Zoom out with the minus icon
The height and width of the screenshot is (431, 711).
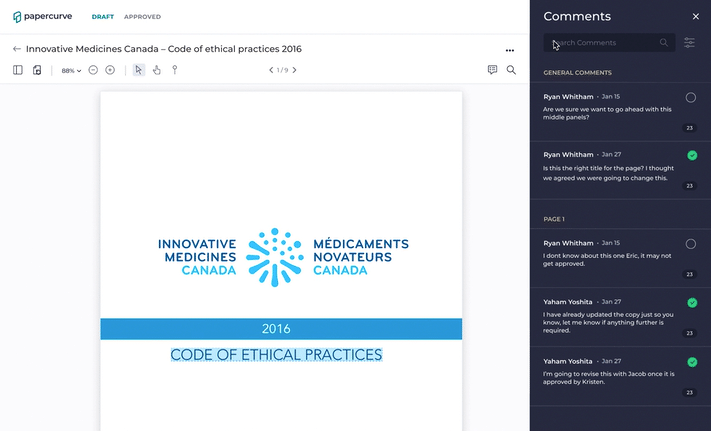[x=93, y=70]
